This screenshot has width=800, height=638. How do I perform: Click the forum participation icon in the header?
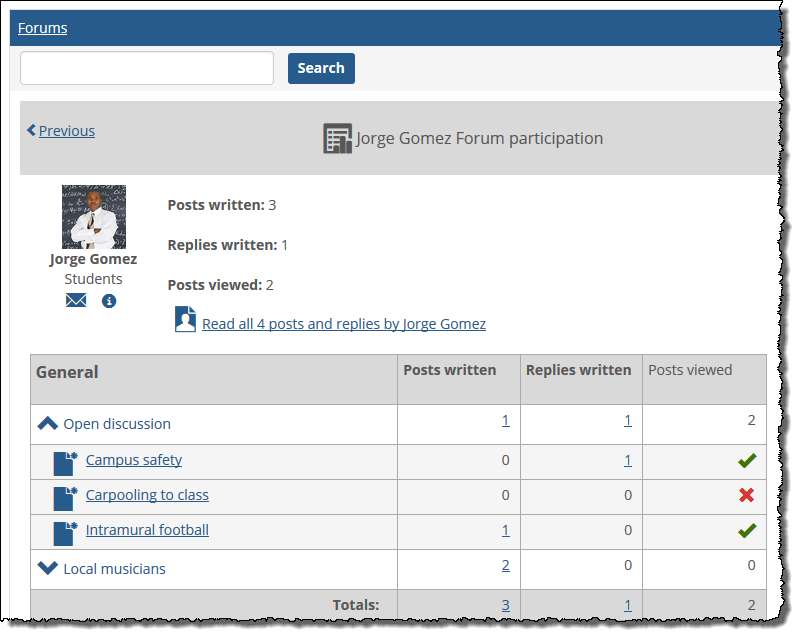pos(337,138)
